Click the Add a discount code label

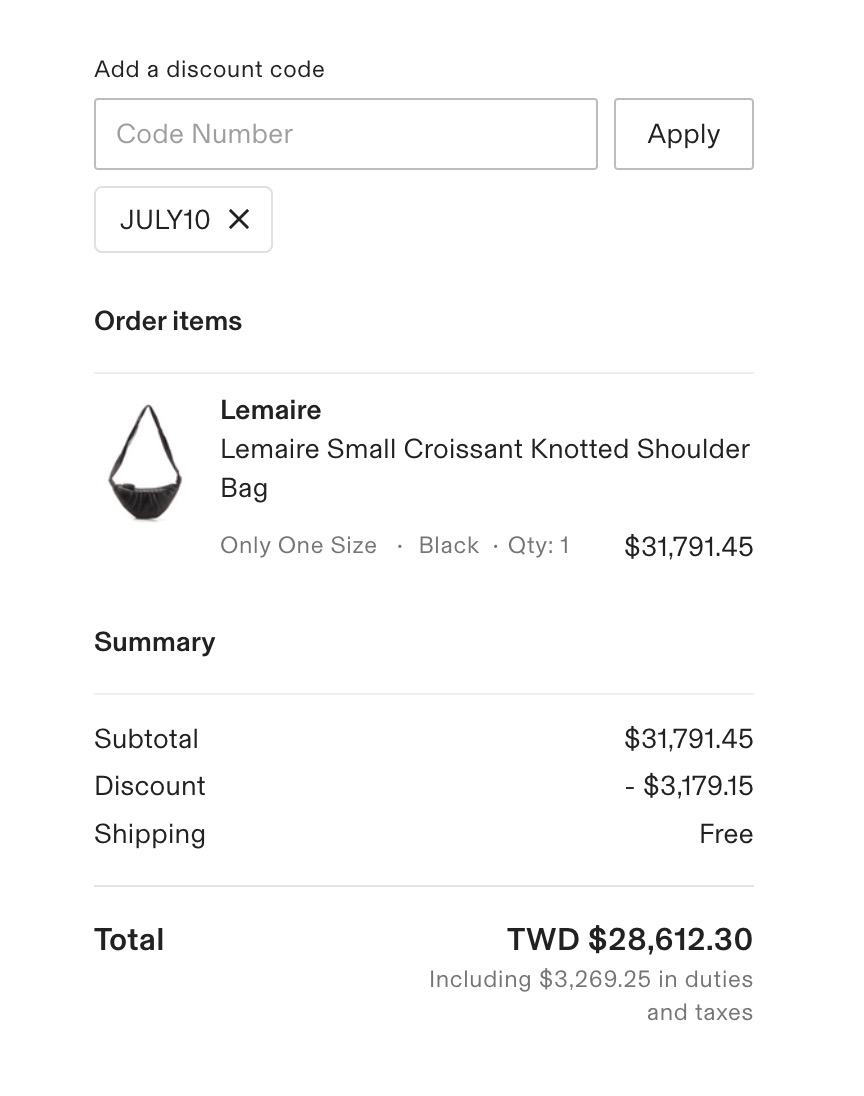[210, 69]
